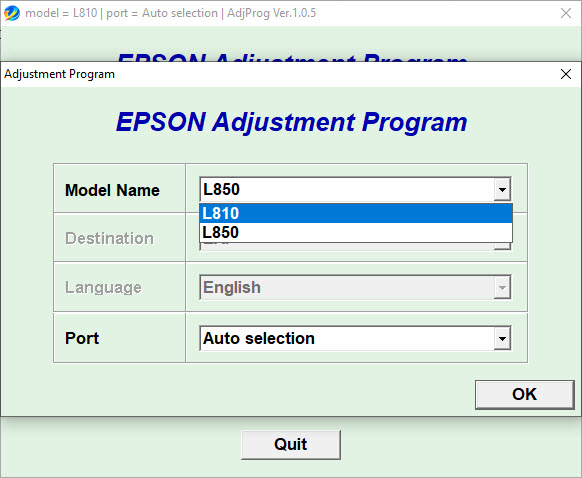Close the Adjustment Program dialog
Image resolution: width=582 pixels, height=478 pixels.
[566, 74]
